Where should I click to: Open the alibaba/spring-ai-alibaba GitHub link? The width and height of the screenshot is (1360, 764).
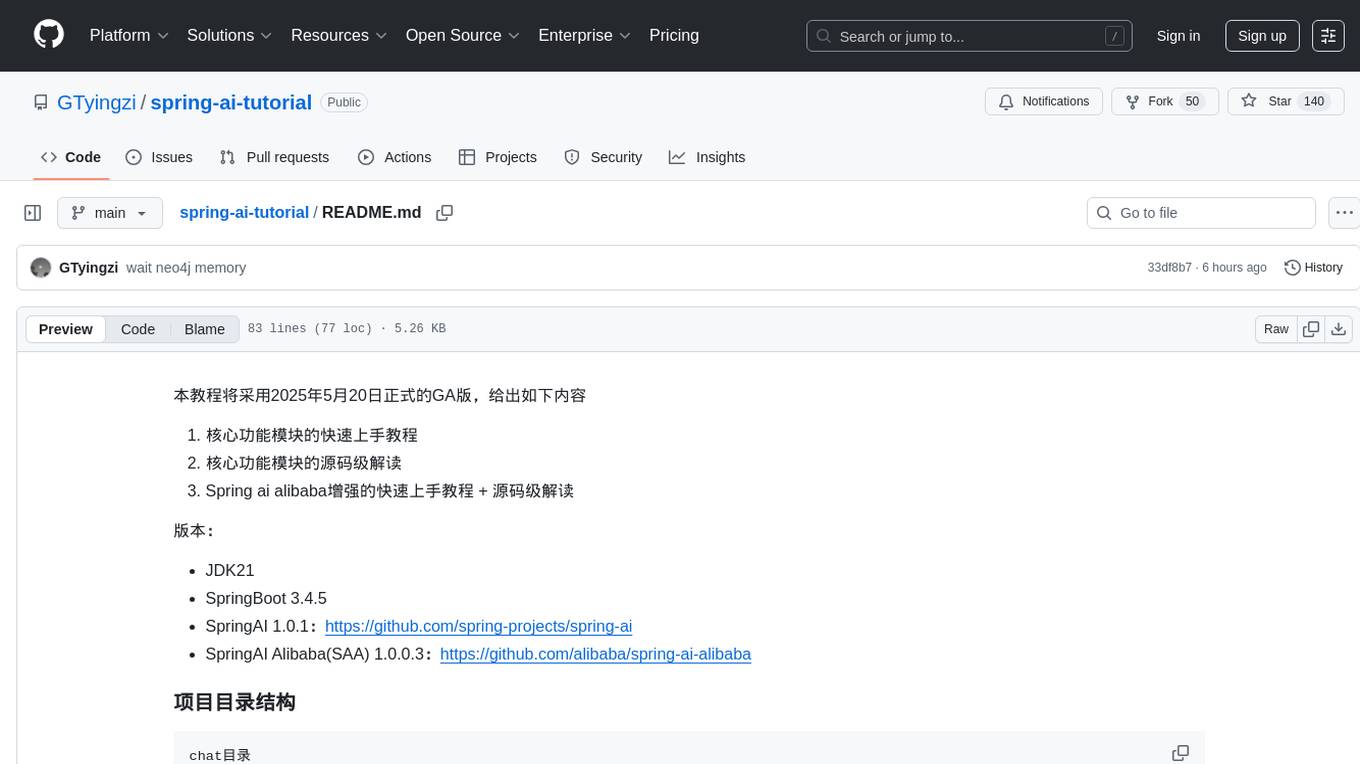pyautogui.click(x=595, y=654)
